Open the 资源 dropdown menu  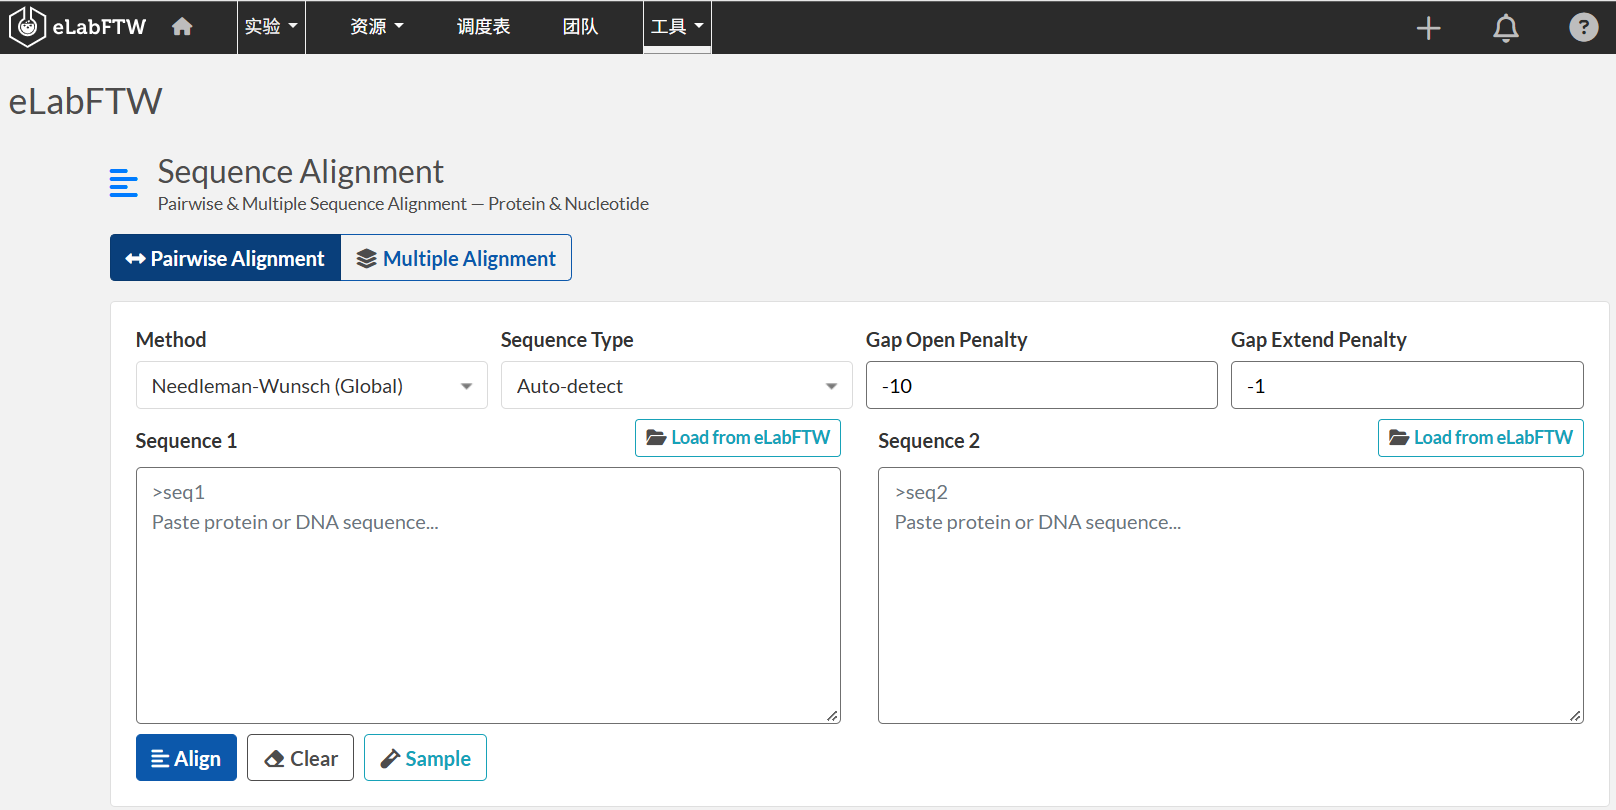pos(377,27)
